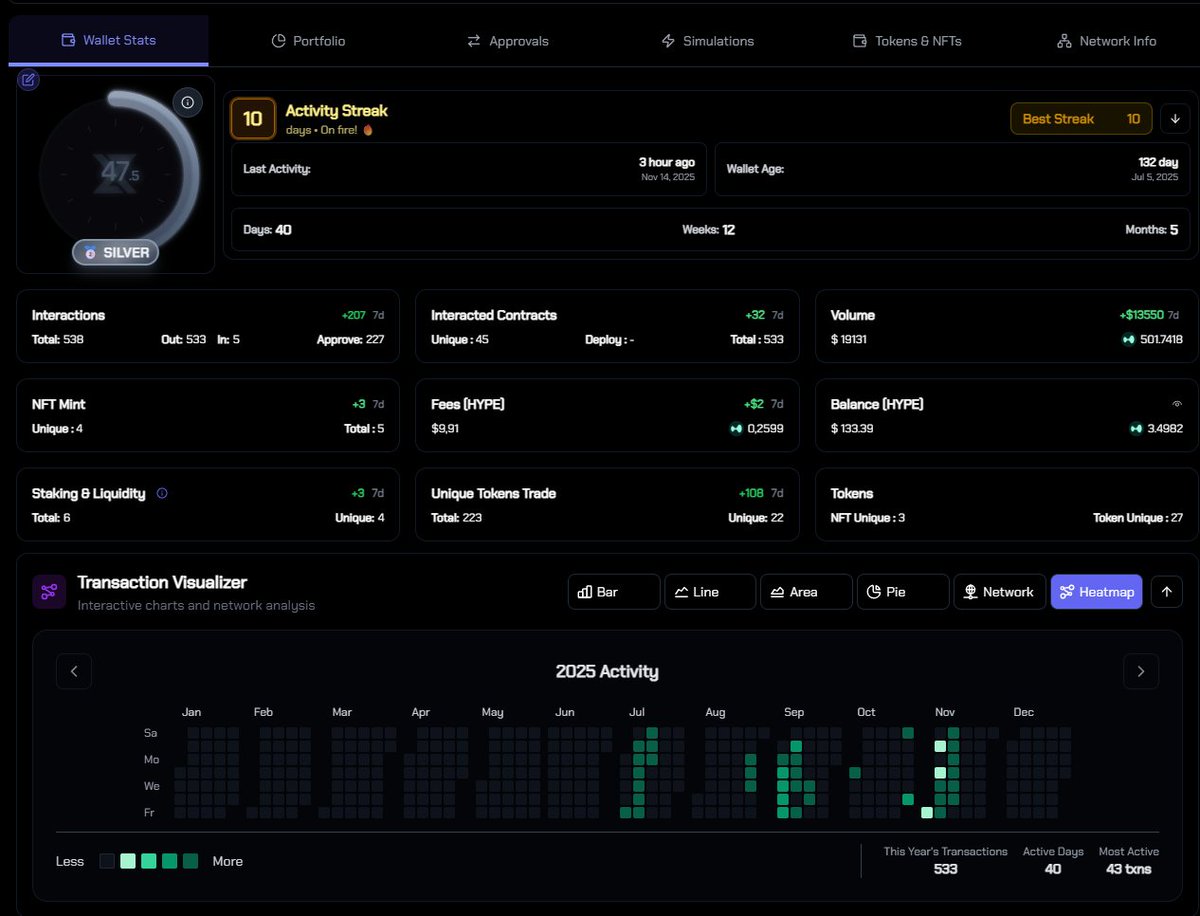
Task: Click the Transaction Visualizer network icon
Action: coord(49,591)
